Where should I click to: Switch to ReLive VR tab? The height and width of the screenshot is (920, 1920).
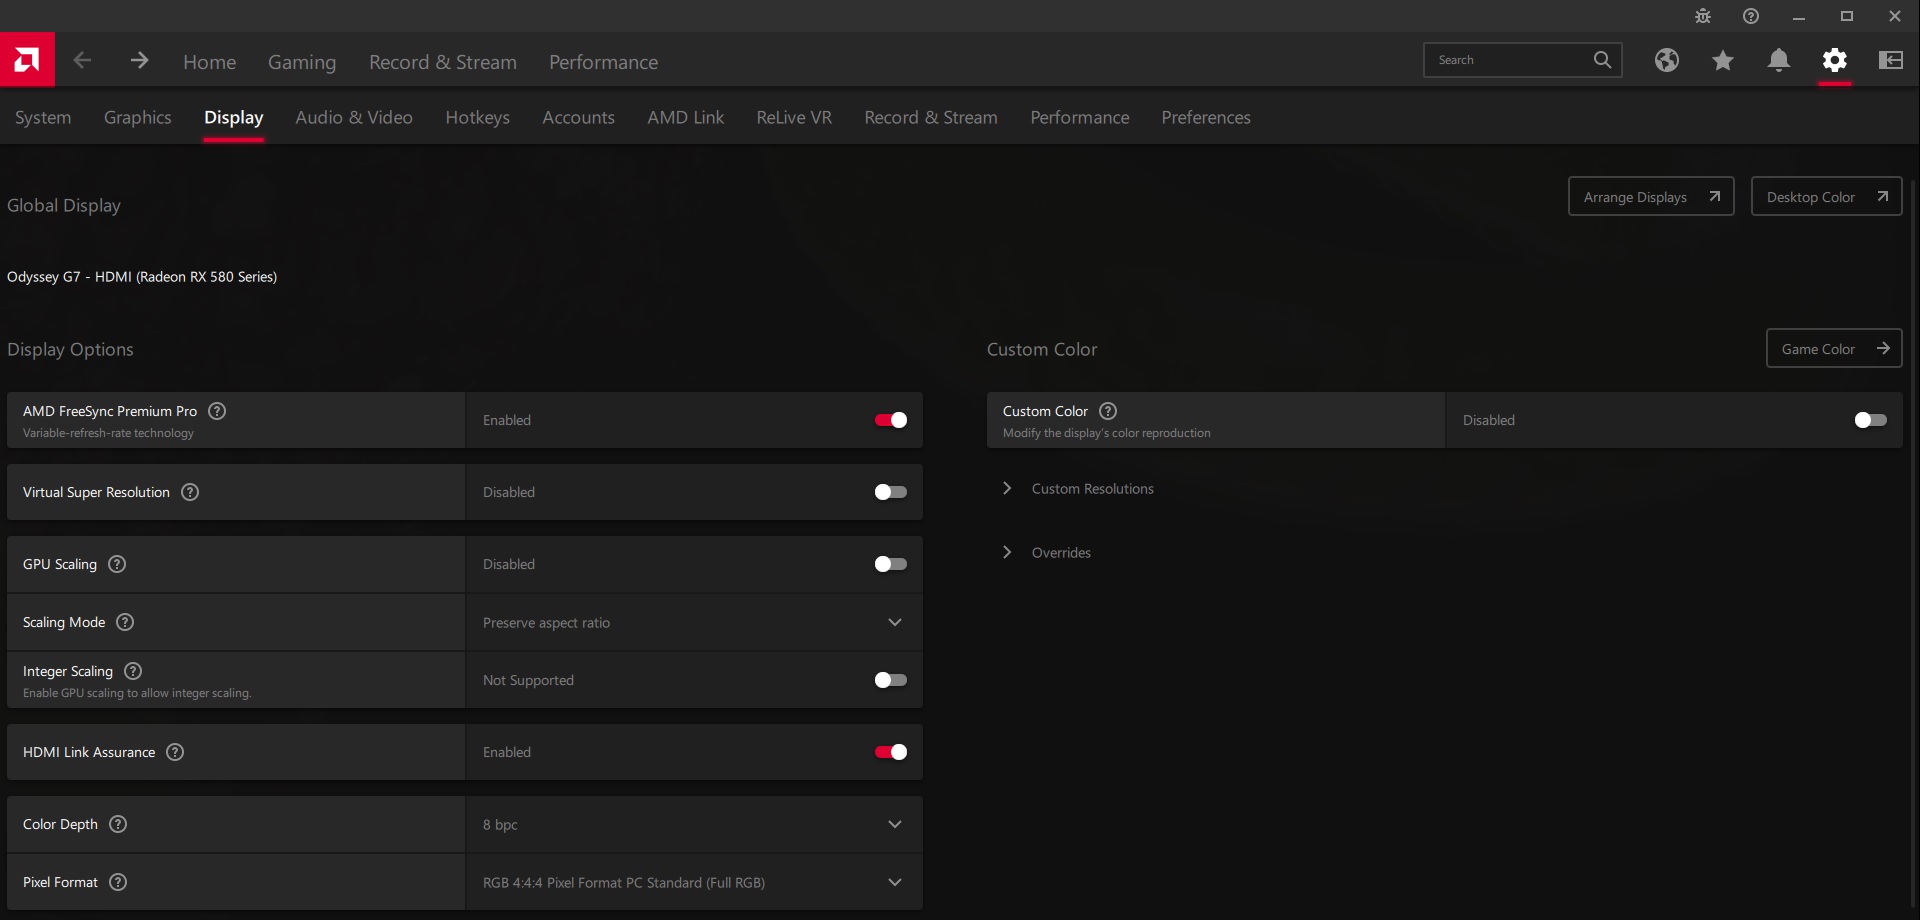(794, 117)
